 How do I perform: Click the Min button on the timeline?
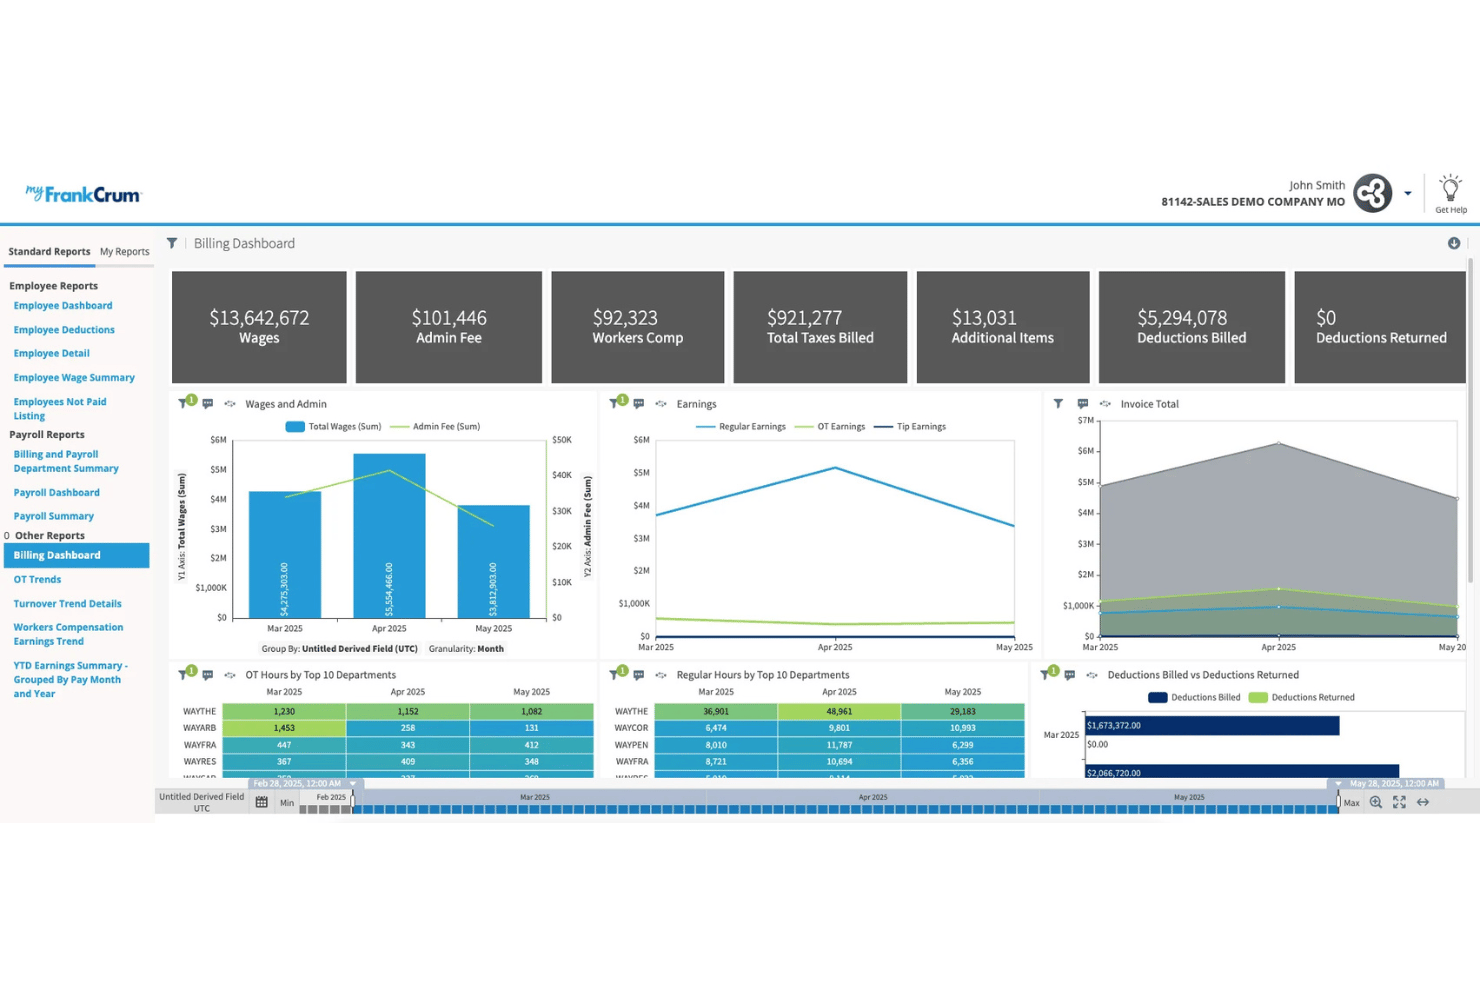[287, 803]
